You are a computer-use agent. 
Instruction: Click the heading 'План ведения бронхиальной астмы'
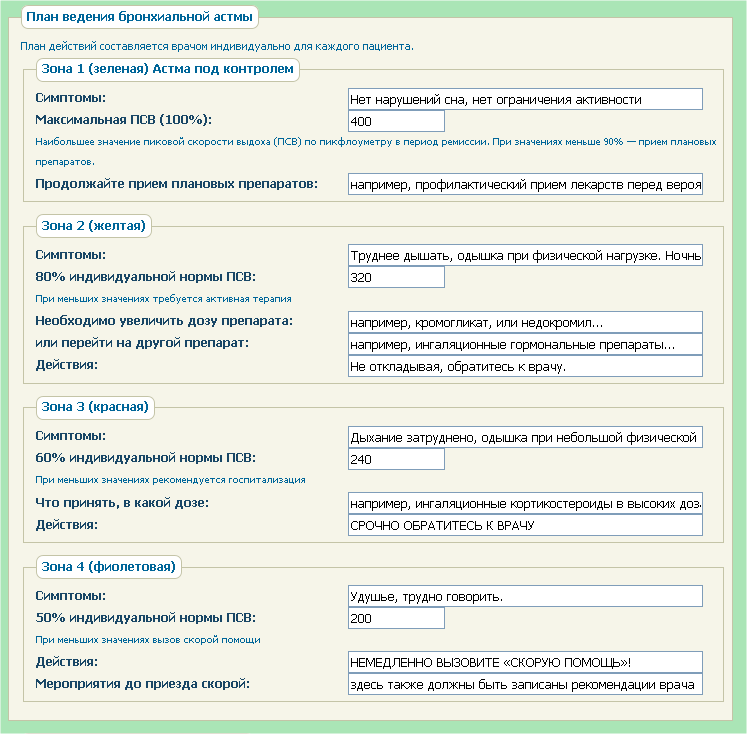tap(139, 17)
